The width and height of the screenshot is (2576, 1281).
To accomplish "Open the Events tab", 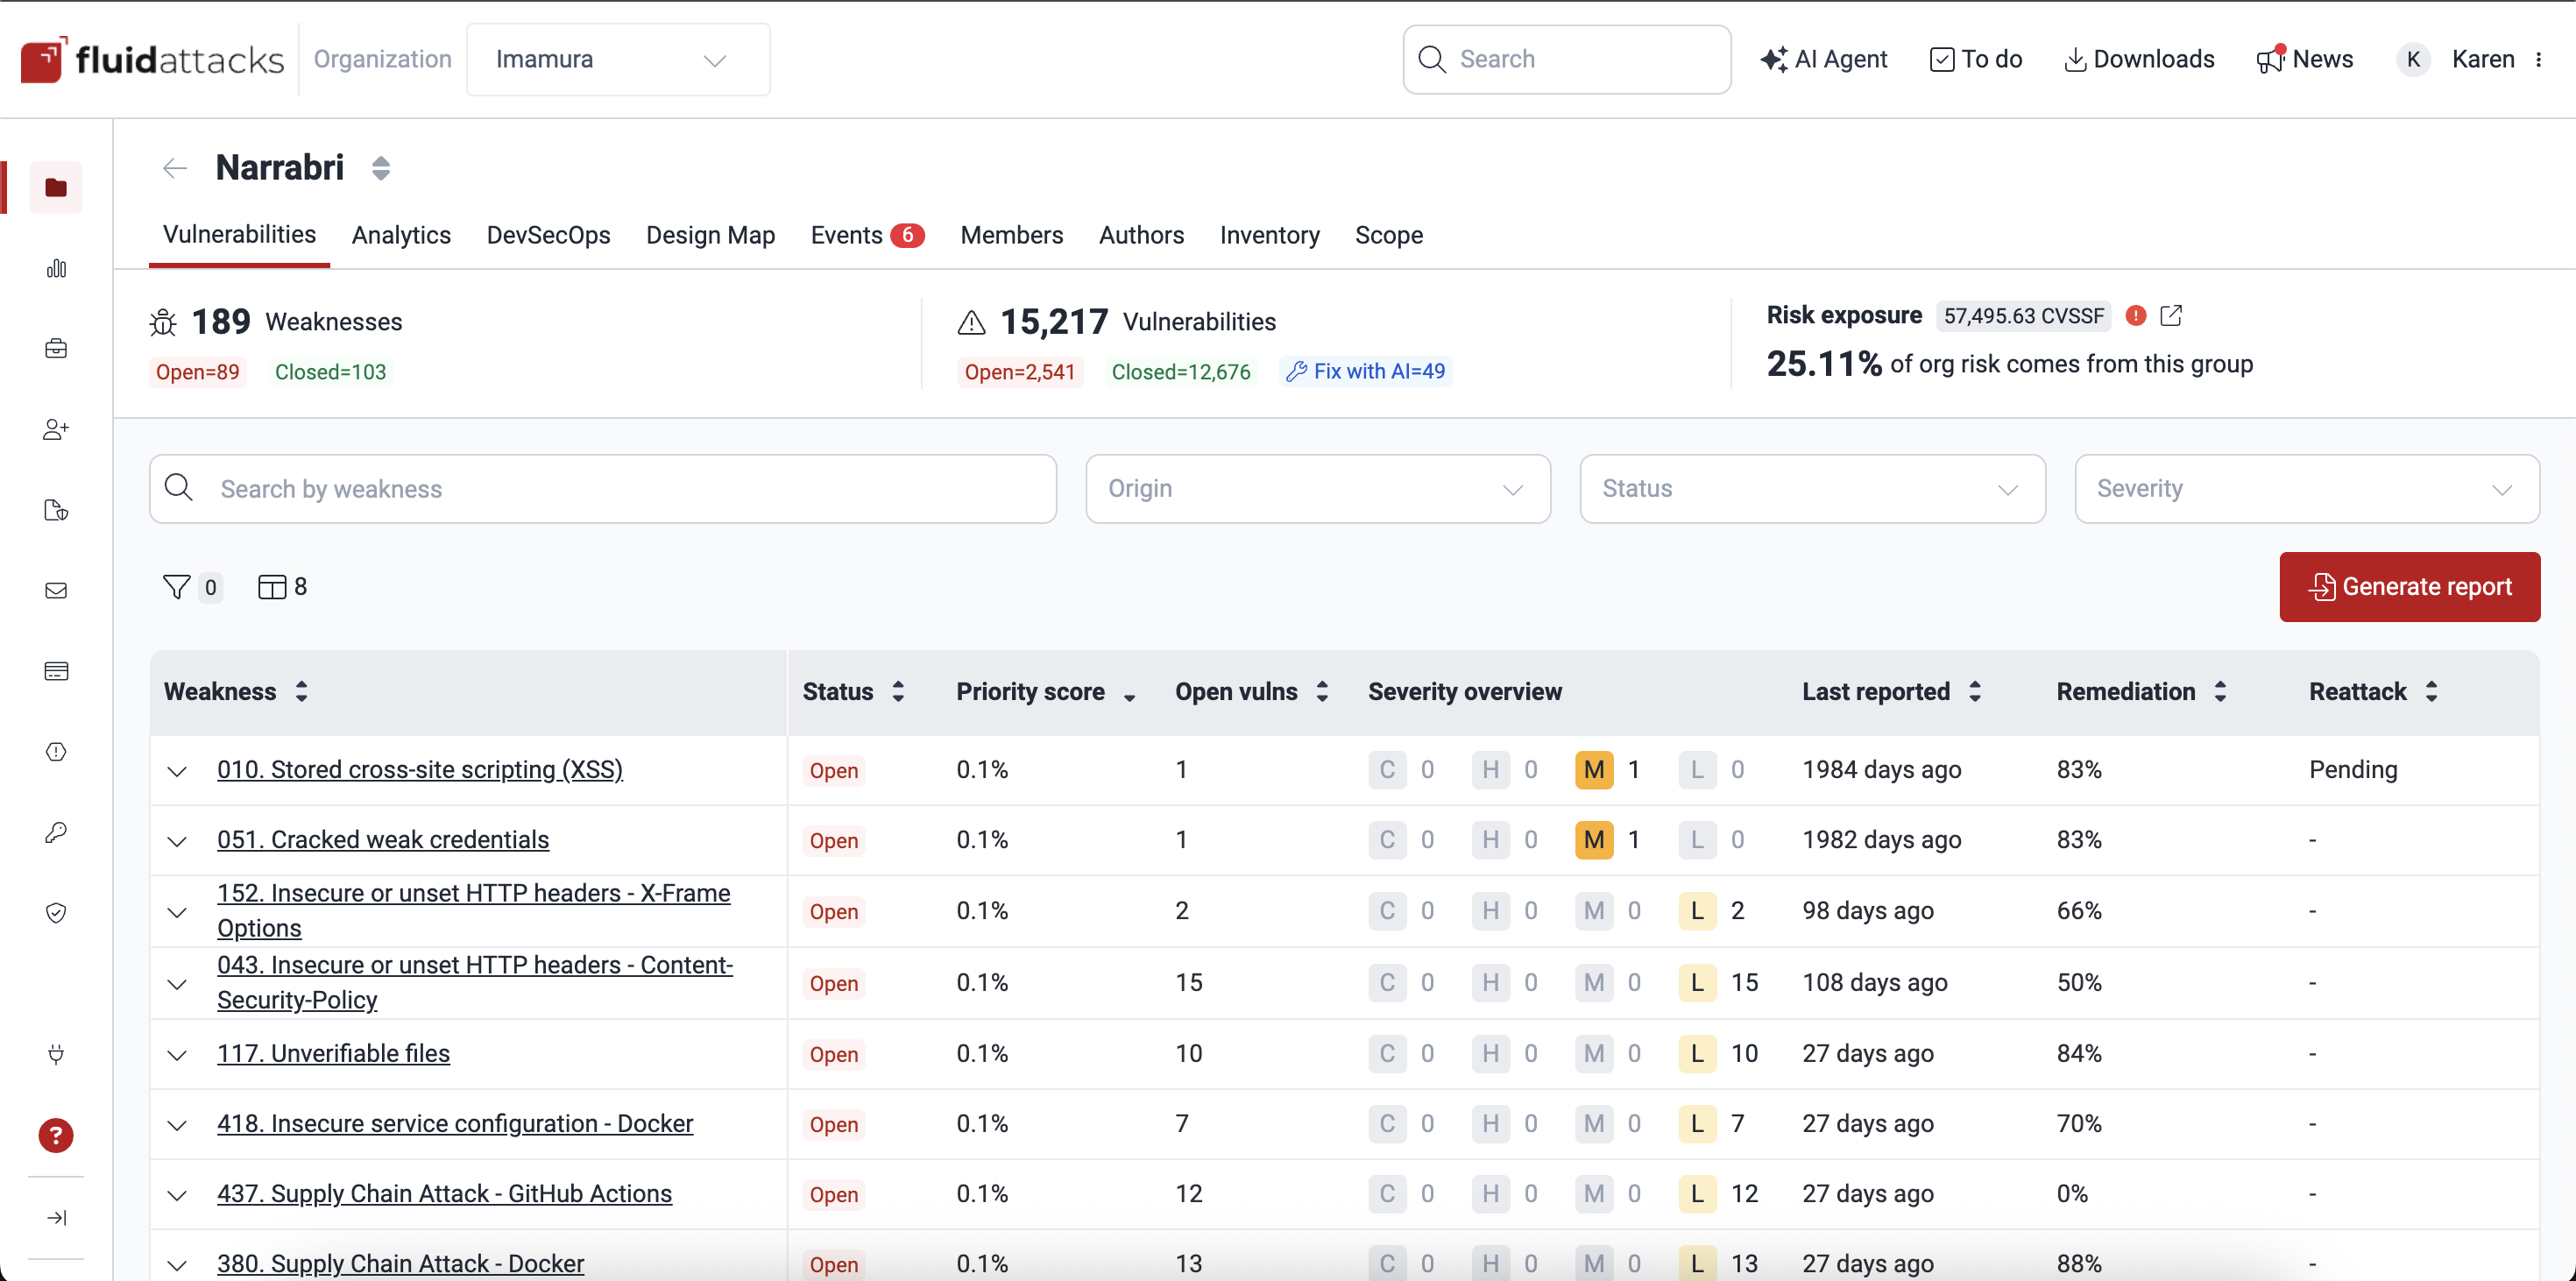I will (846, 235).
